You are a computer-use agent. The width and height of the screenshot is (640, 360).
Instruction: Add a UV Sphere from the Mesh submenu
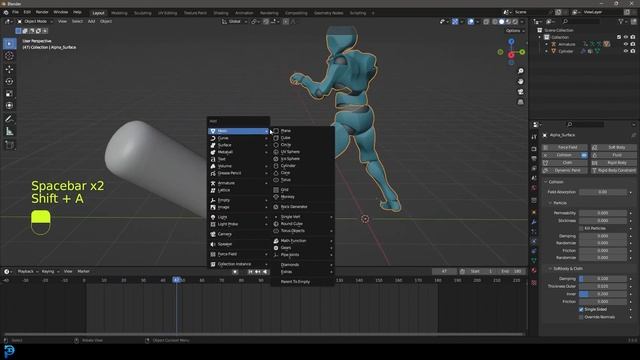302,151
